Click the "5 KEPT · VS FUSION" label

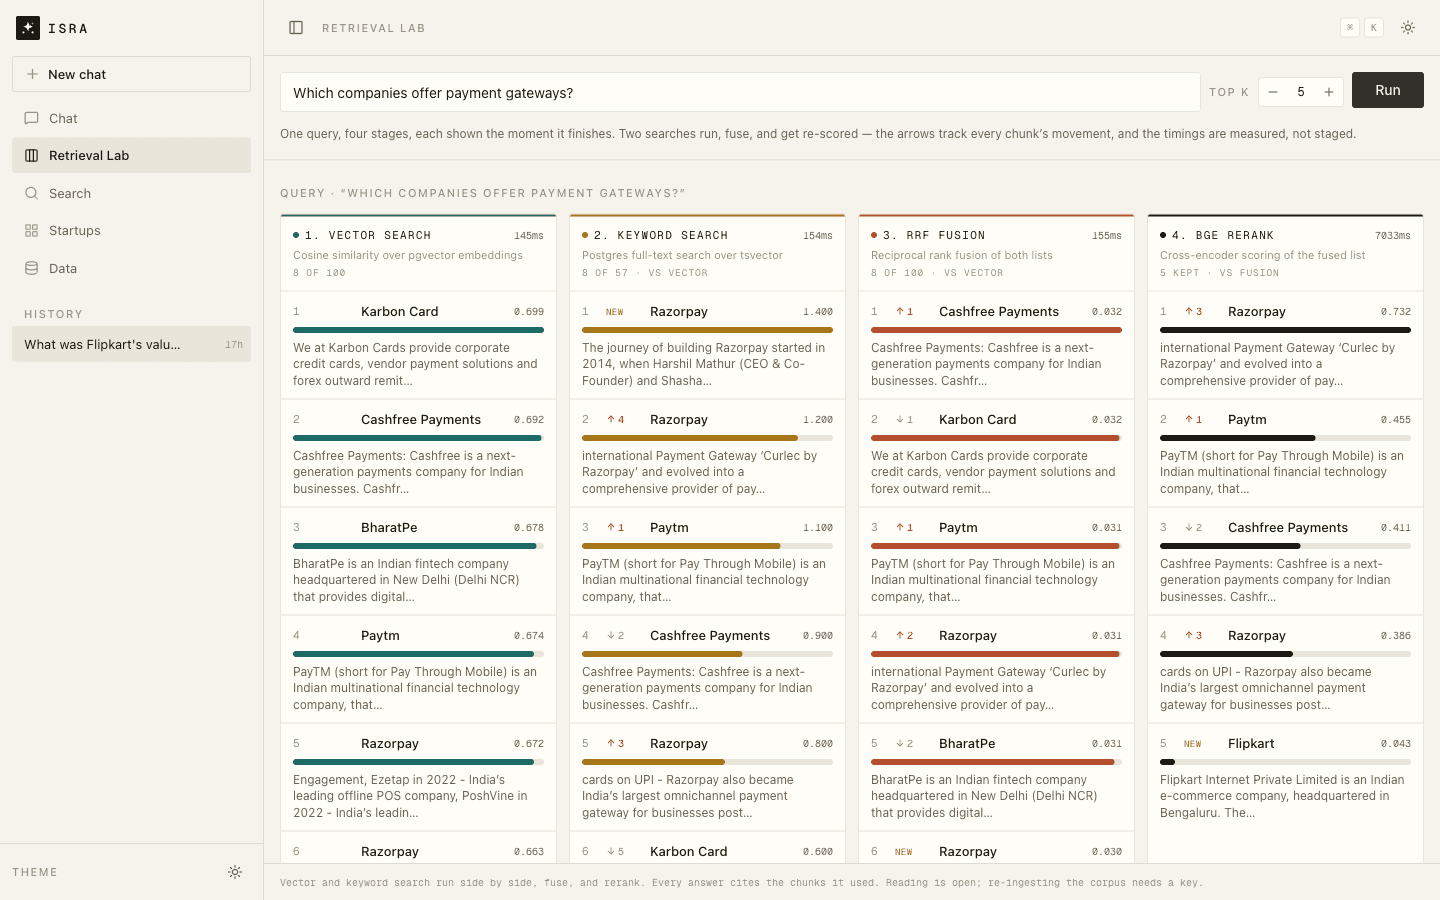[x=1219, y=273]
